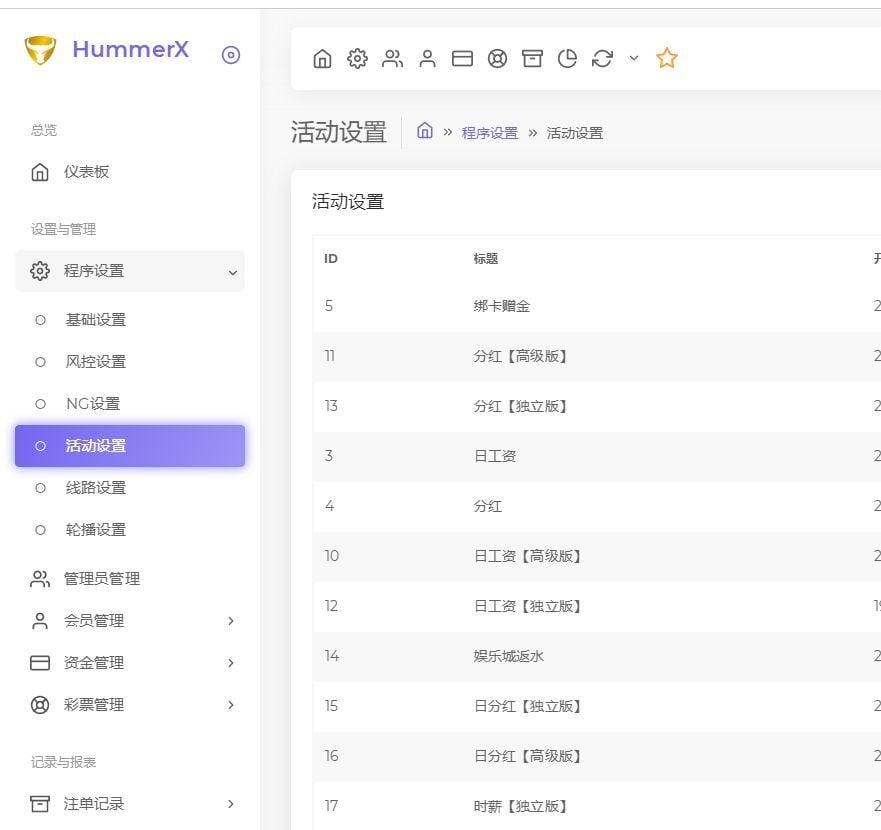The height and width of the screenshot is (830, 881).
Task: Open the gear settings icon in top toolbar
Action: click(357, 59)
